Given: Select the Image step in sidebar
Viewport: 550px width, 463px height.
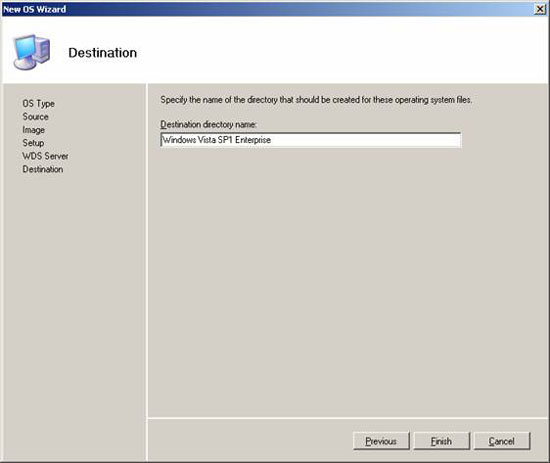Looking at the screenshot, I should [34, 130].
